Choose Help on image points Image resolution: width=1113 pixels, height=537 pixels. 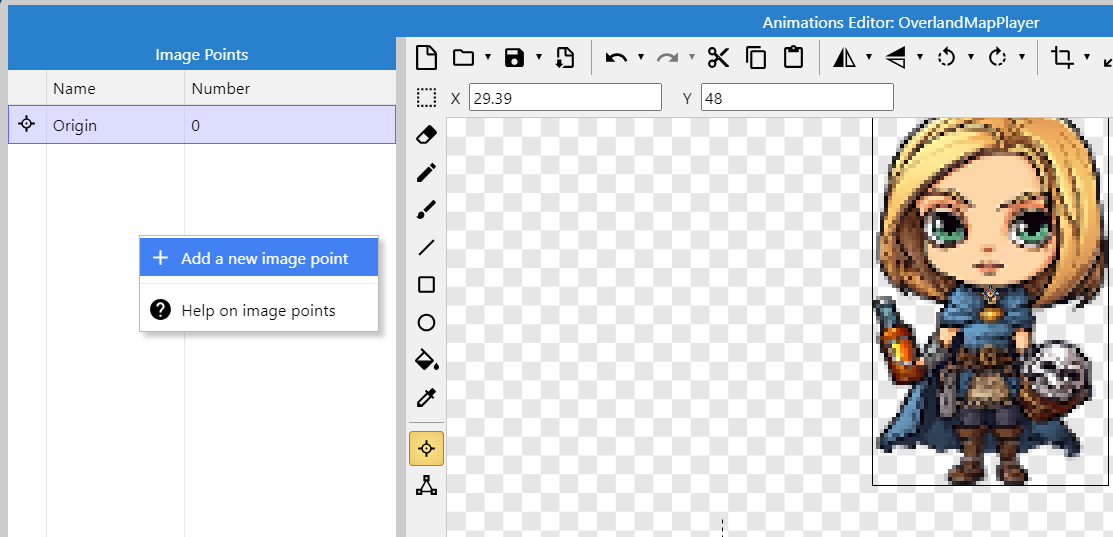point(259,310)
